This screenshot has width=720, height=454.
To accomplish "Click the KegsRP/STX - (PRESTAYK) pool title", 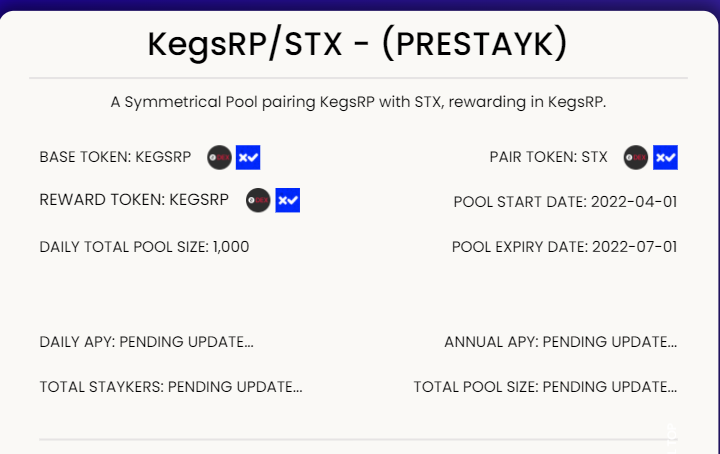I will click(358, 44).
